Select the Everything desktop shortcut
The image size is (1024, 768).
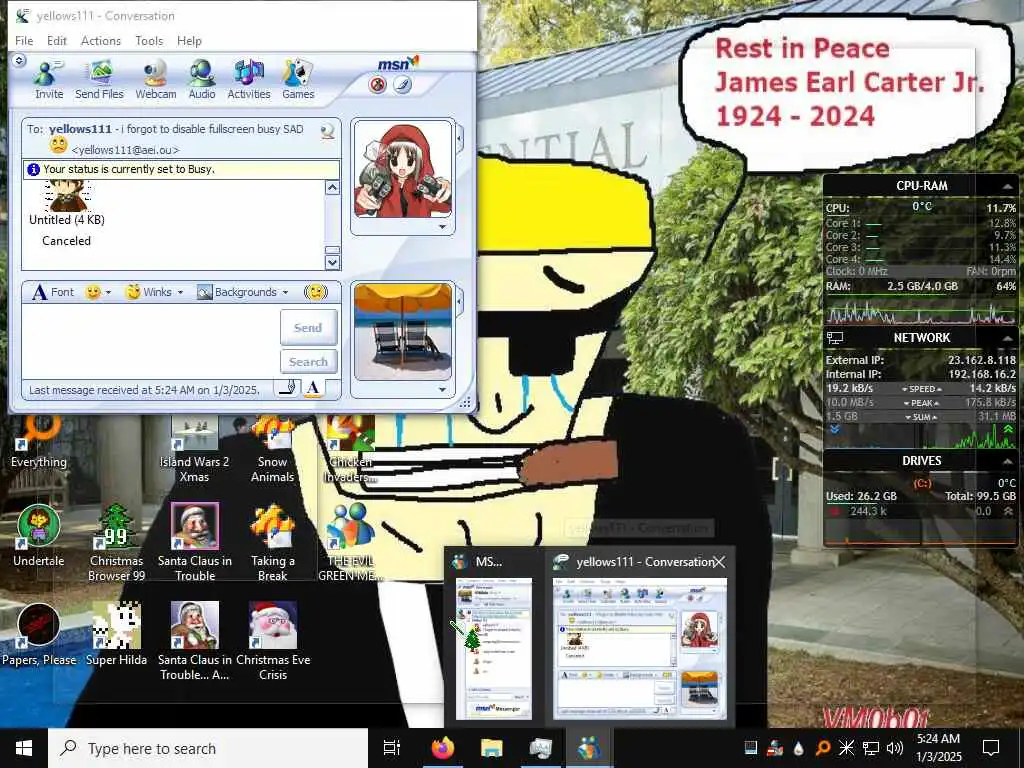(39, 442)
